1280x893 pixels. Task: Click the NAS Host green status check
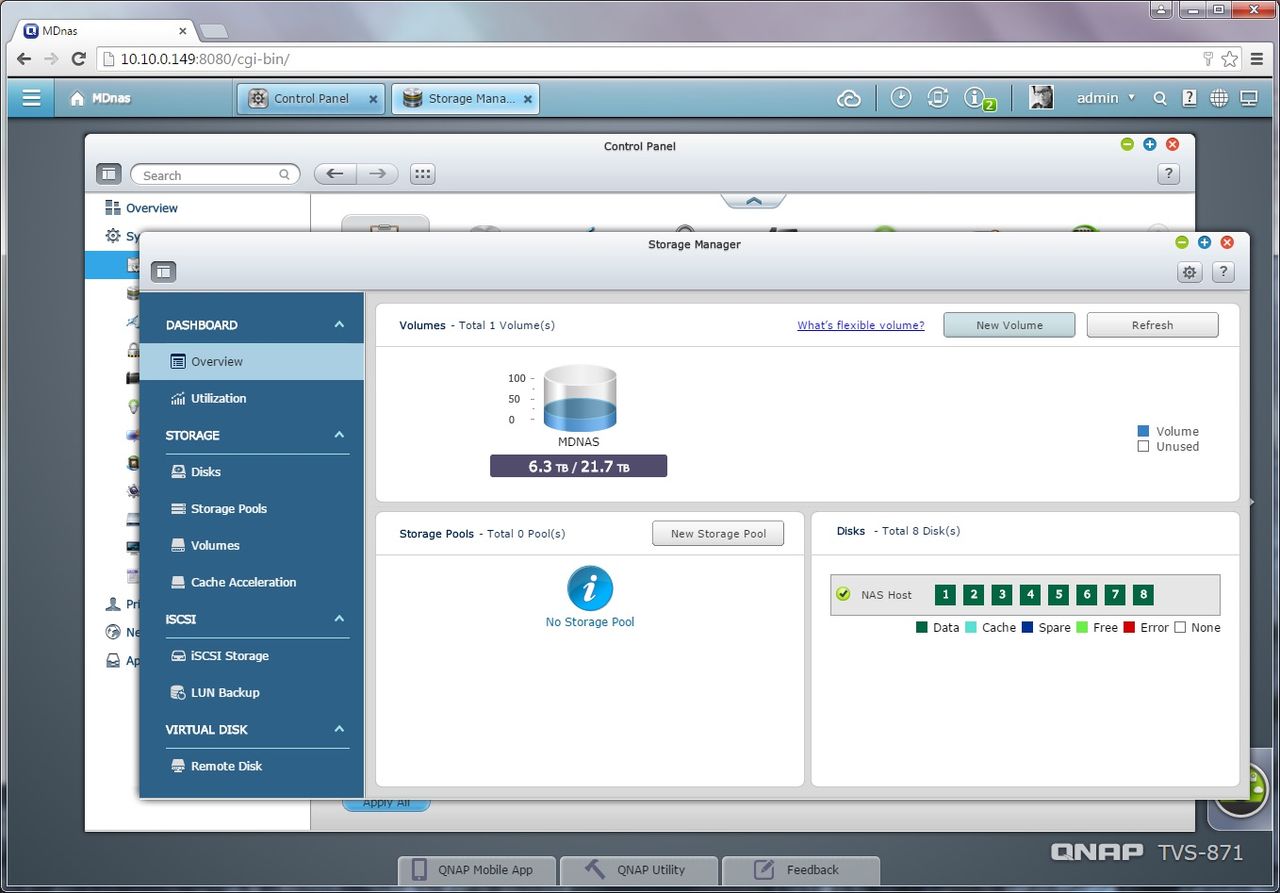[843, 594]
